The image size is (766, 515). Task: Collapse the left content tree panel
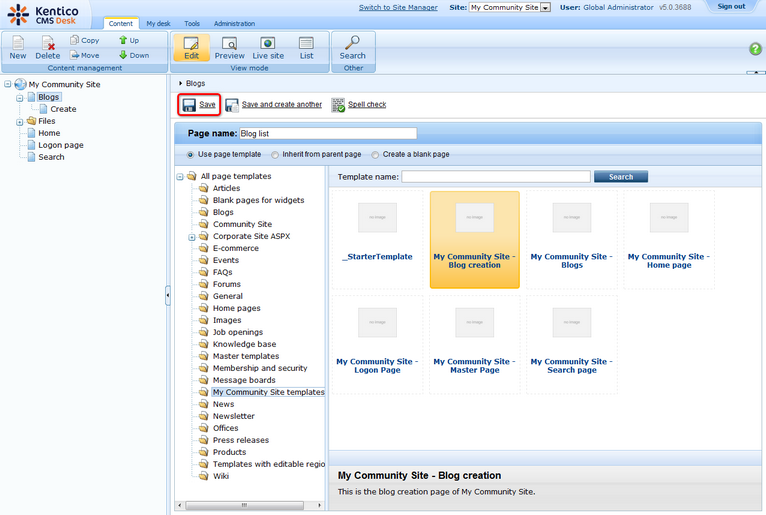(168, 295)
